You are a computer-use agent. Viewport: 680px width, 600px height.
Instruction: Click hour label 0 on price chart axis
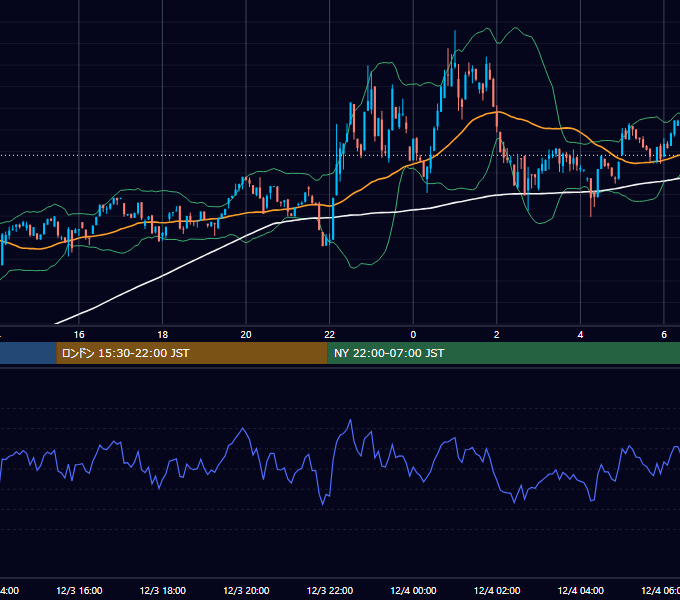[x=413, y=335]
